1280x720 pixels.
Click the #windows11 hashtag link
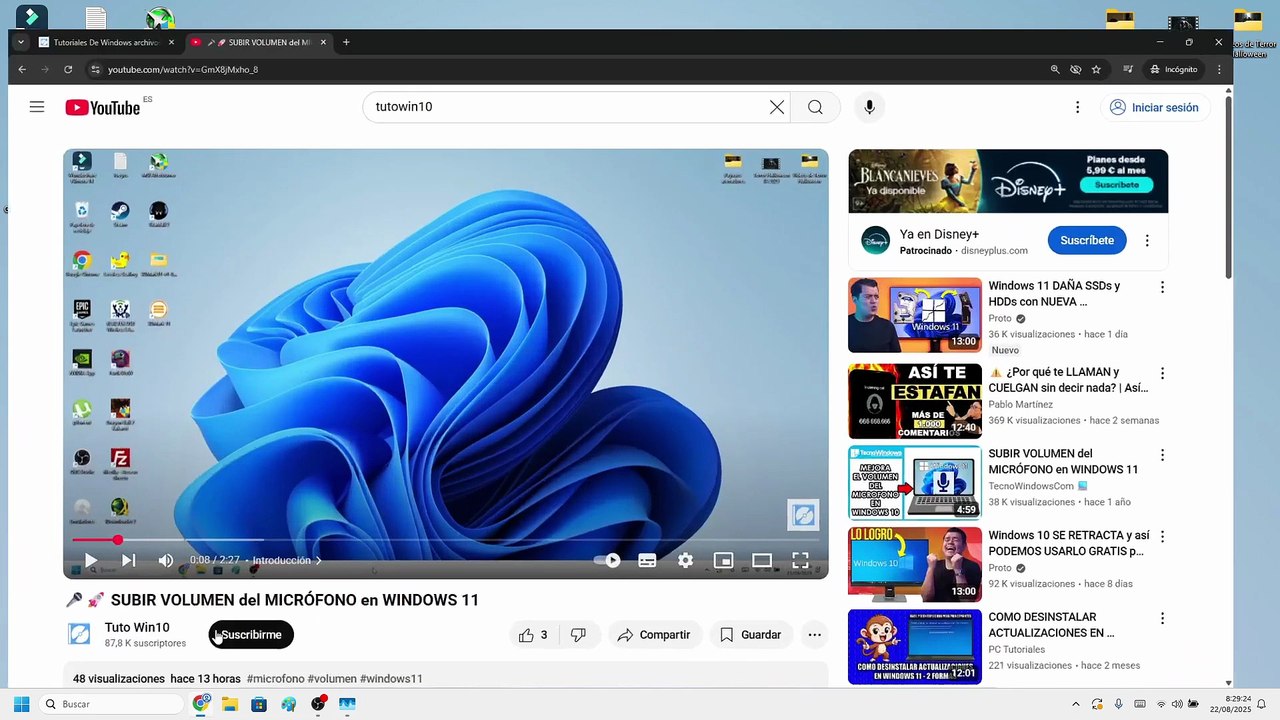[x=391, y=679]
